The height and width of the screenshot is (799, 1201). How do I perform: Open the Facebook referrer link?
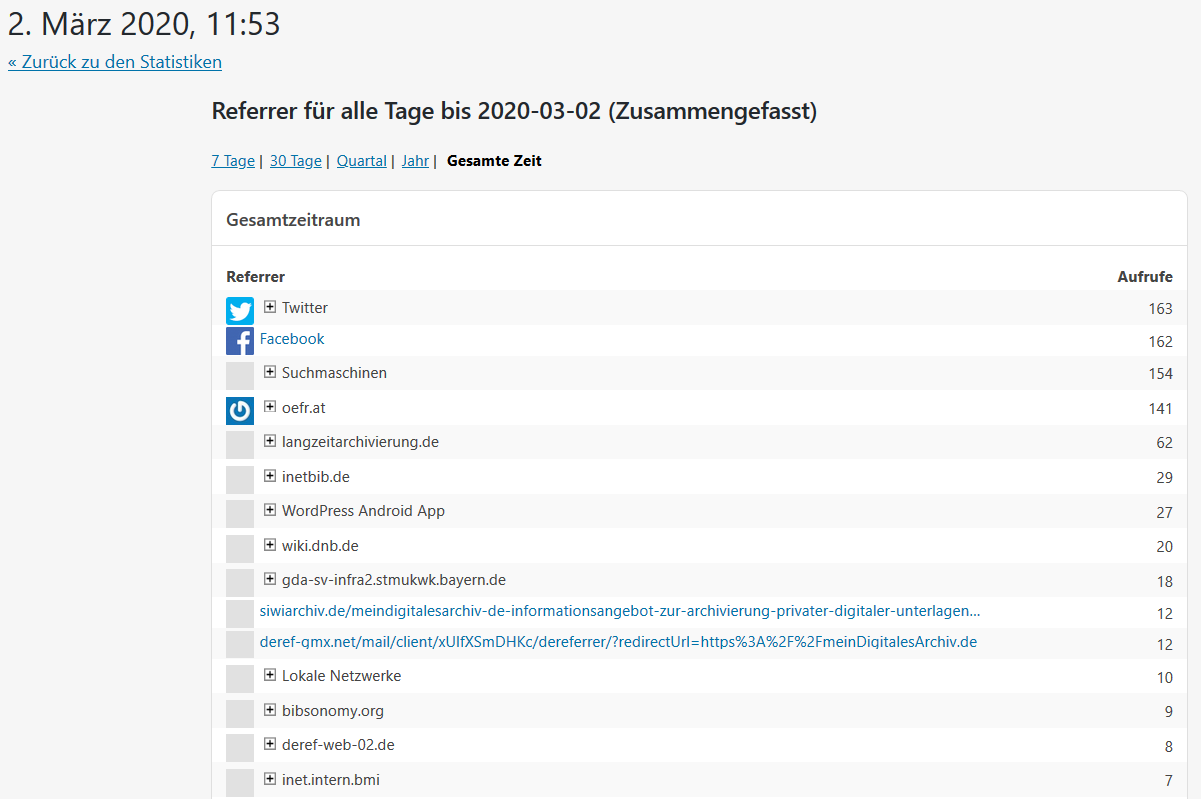coord(292,339)
